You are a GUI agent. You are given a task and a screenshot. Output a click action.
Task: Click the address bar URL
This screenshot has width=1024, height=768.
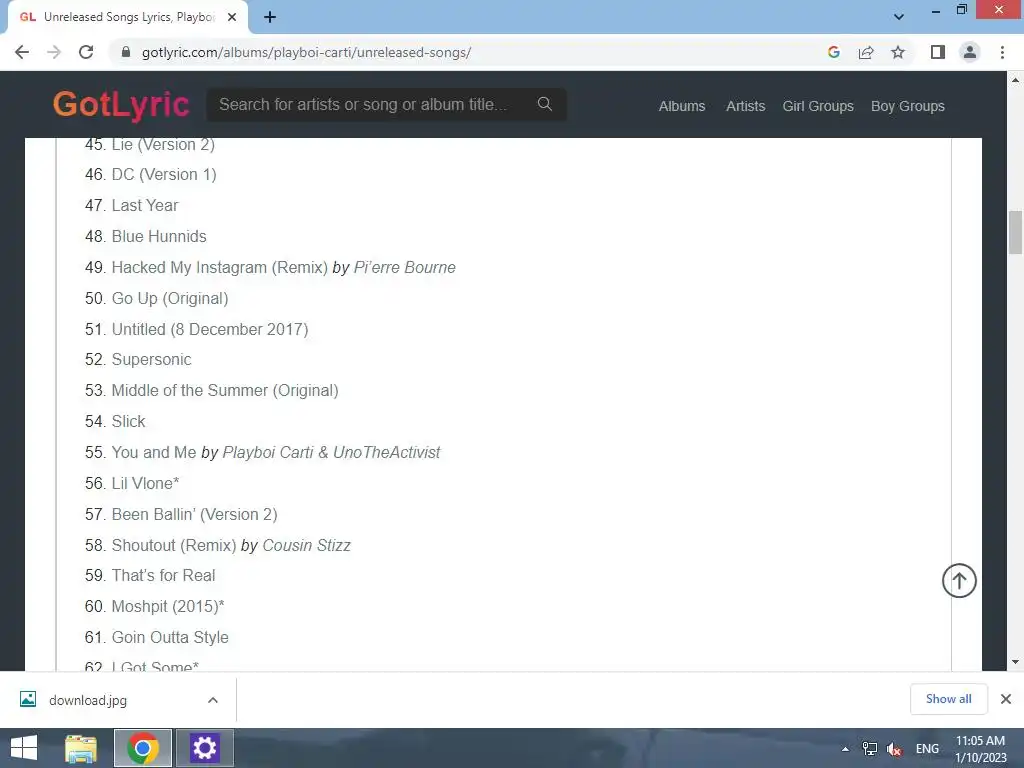click(306, 52)
